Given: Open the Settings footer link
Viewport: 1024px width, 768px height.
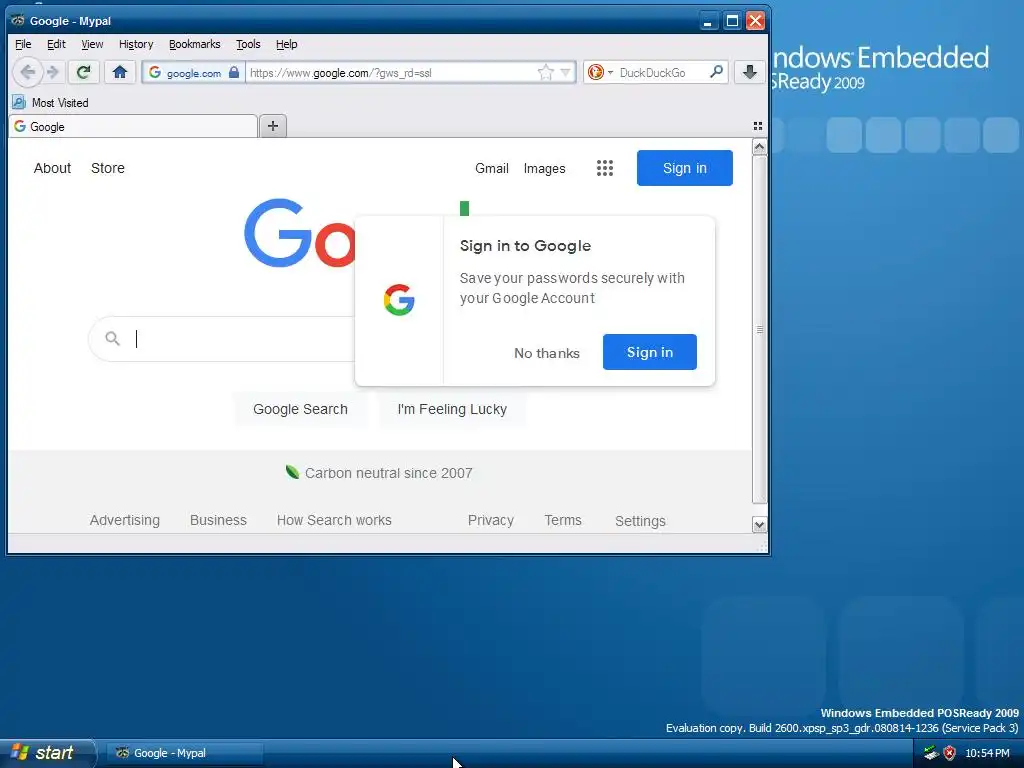Looking at the screenshot, I should tap(640, 521).
